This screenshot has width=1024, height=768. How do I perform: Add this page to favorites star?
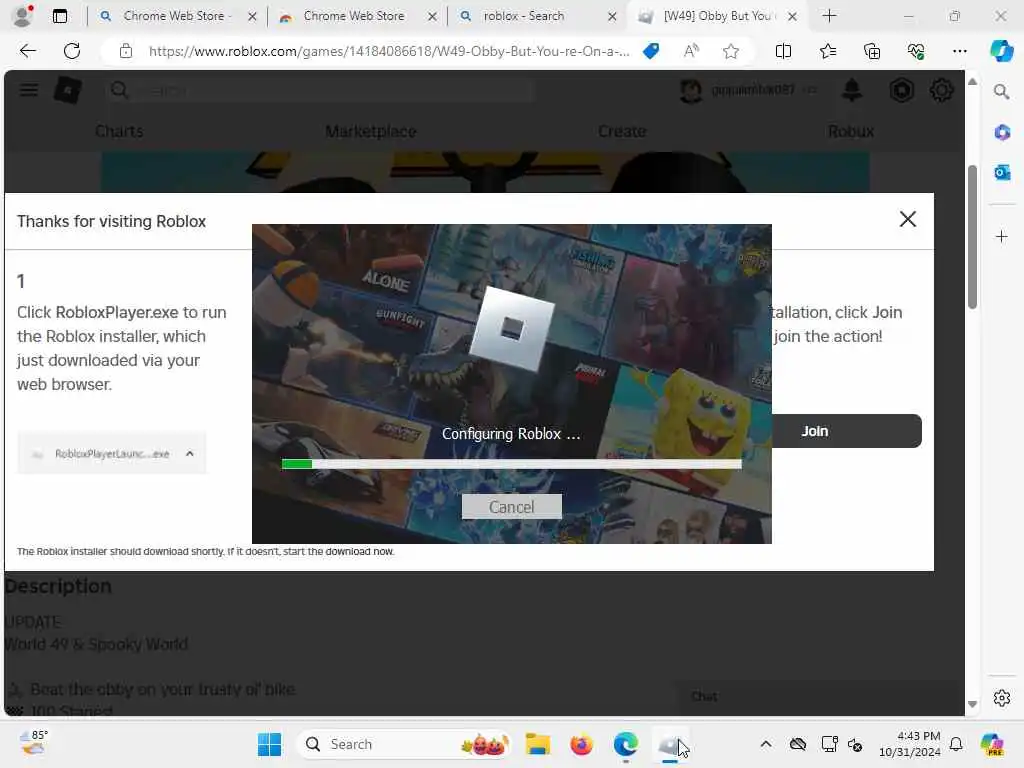pos(731,51)
